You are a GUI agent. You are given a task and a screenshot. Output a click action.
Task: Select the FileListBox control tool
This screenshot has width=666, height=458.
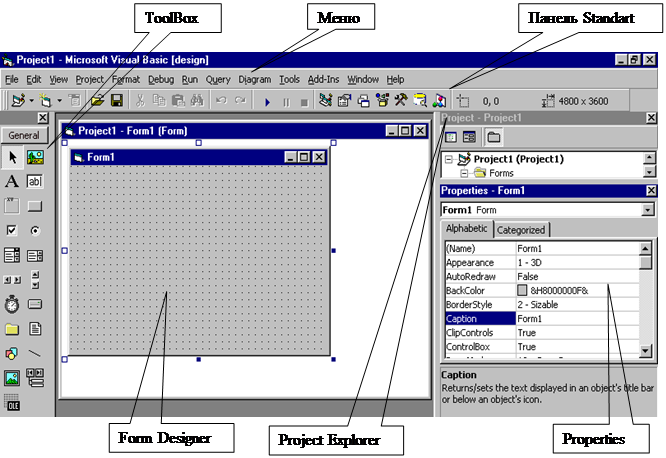(x=35, y=329)
